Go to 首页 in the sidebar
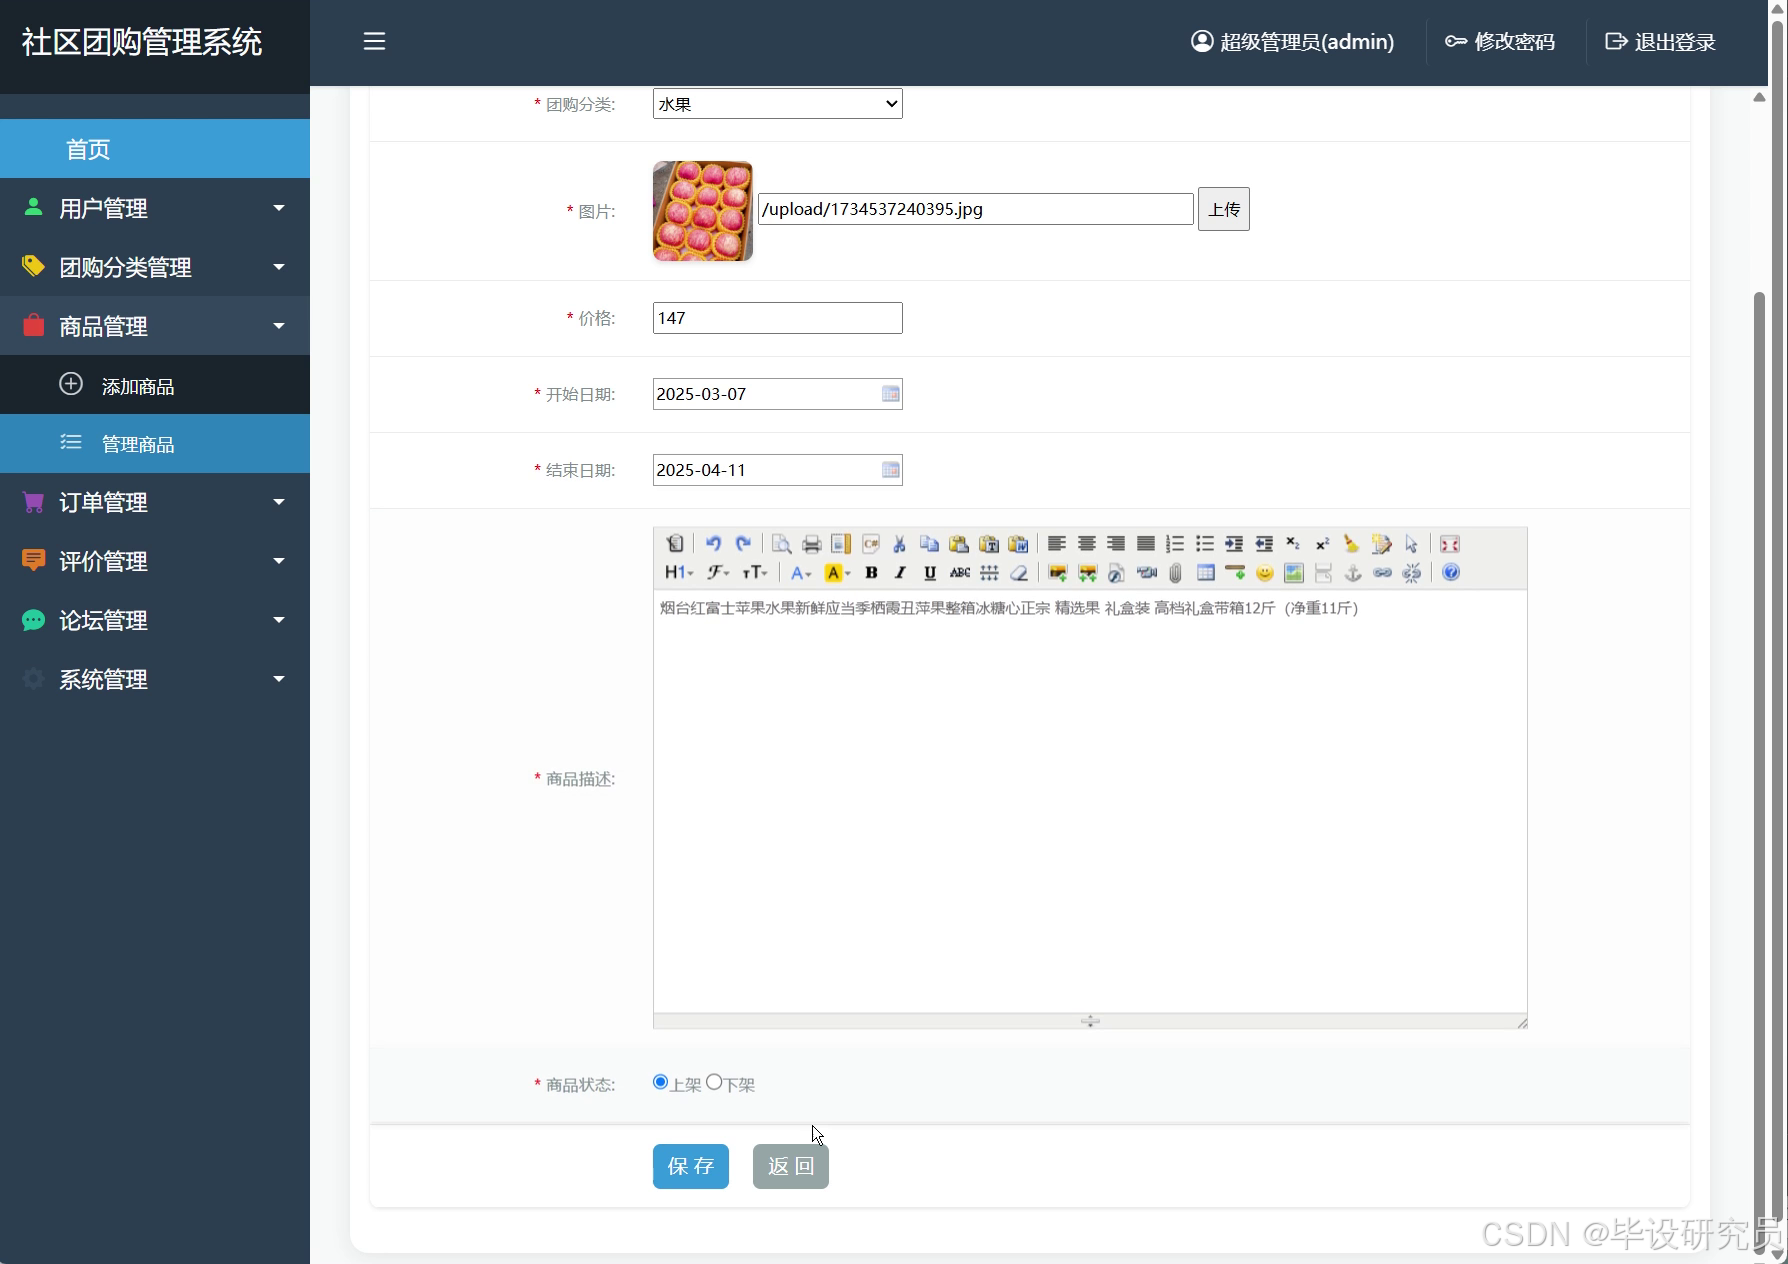Viewport: 1788px width, 1264px height. [x=155, y=149]
